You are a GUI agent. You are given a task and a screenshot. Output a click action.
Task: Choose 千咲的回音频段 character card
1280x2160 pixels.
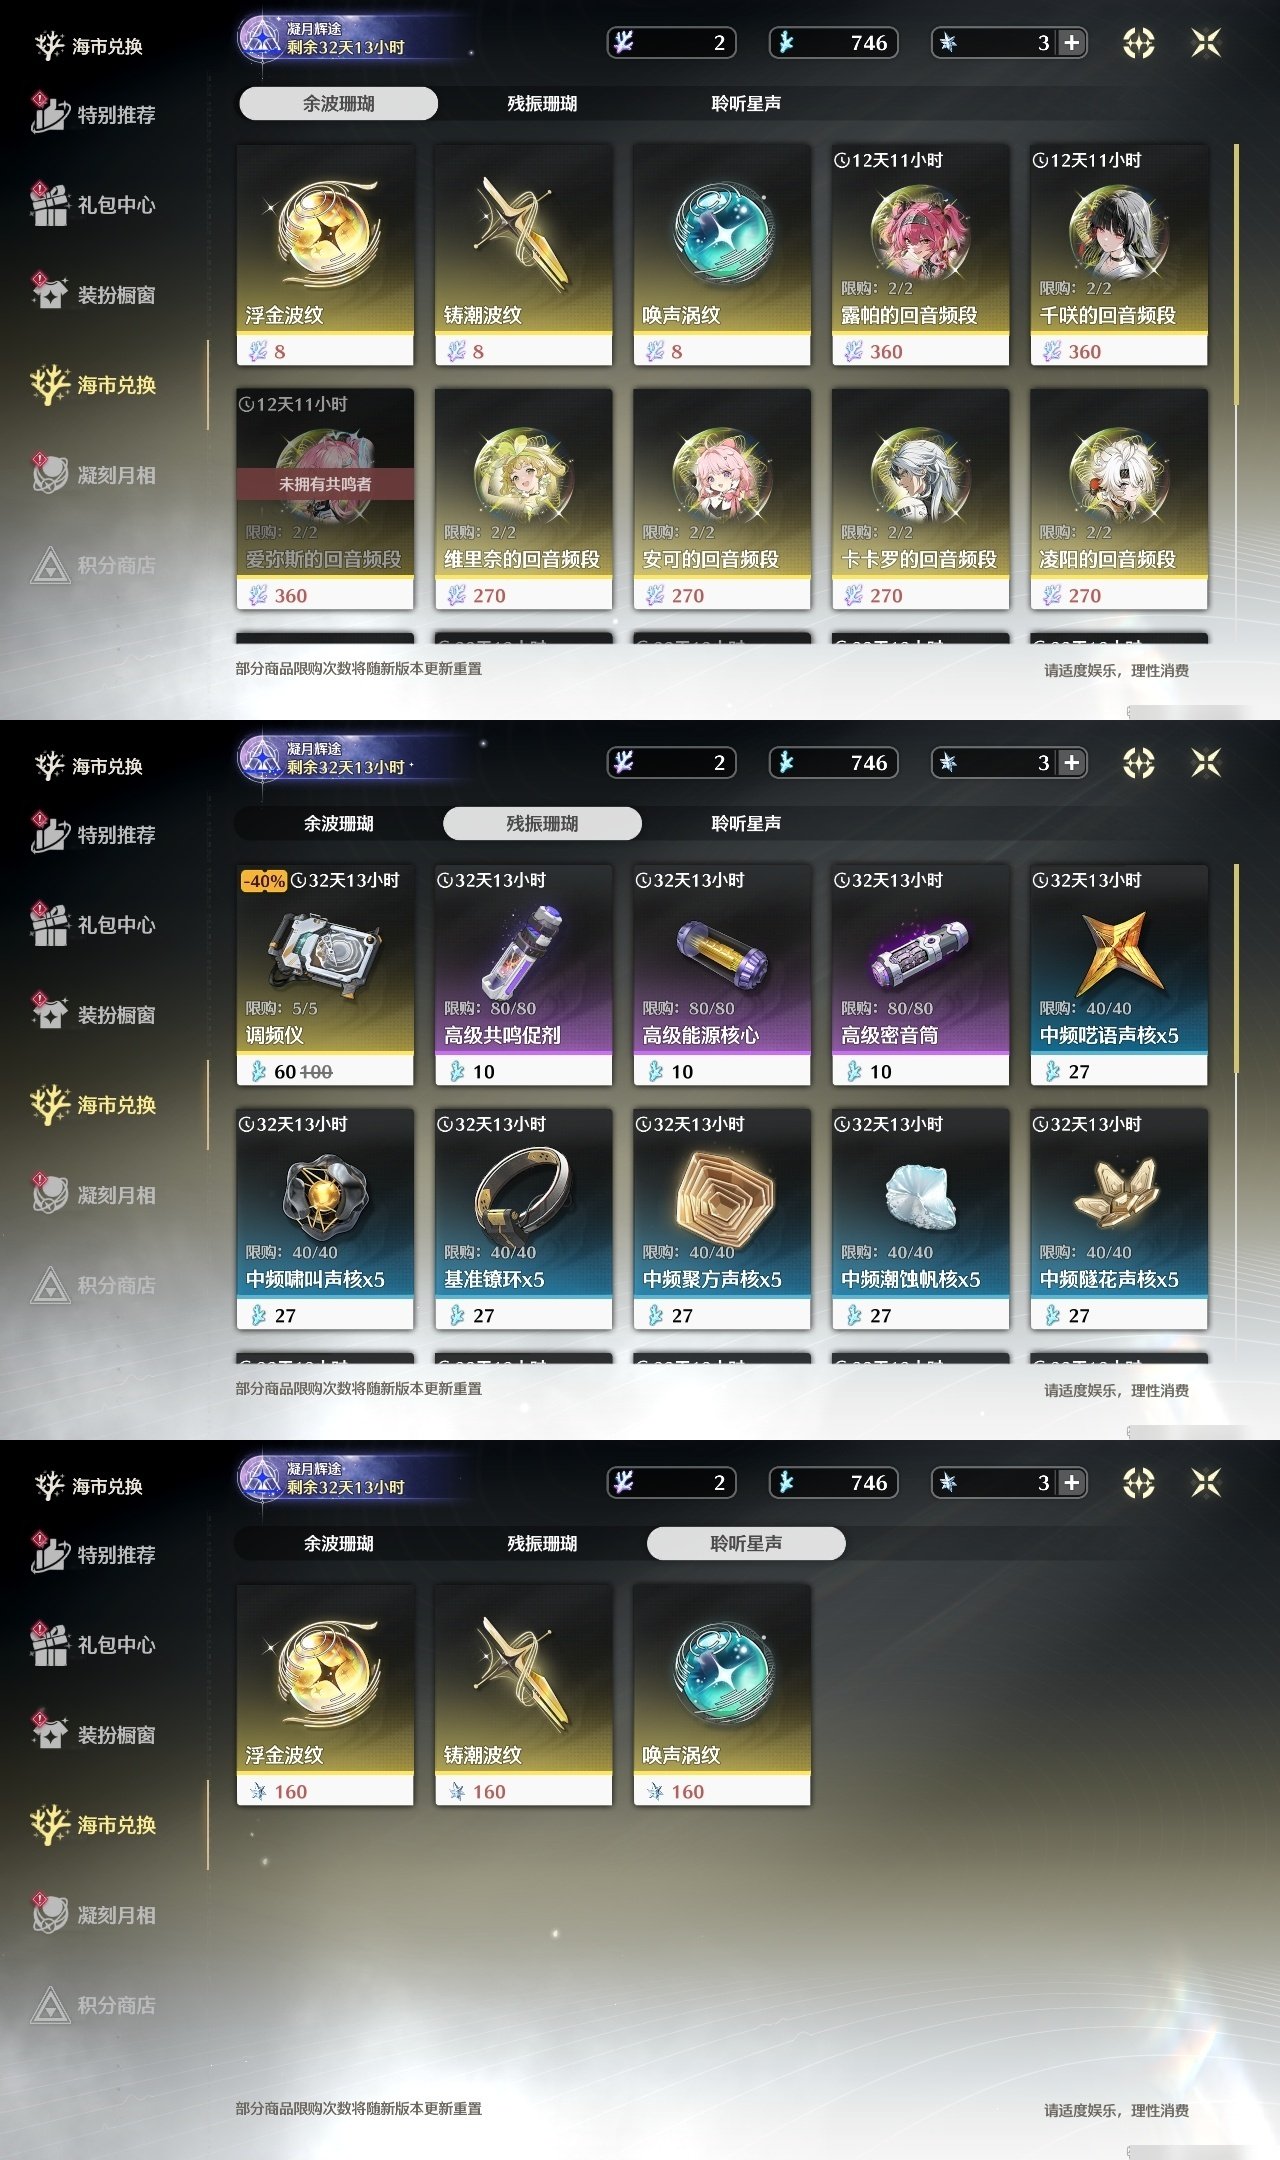click(1119, 255)
